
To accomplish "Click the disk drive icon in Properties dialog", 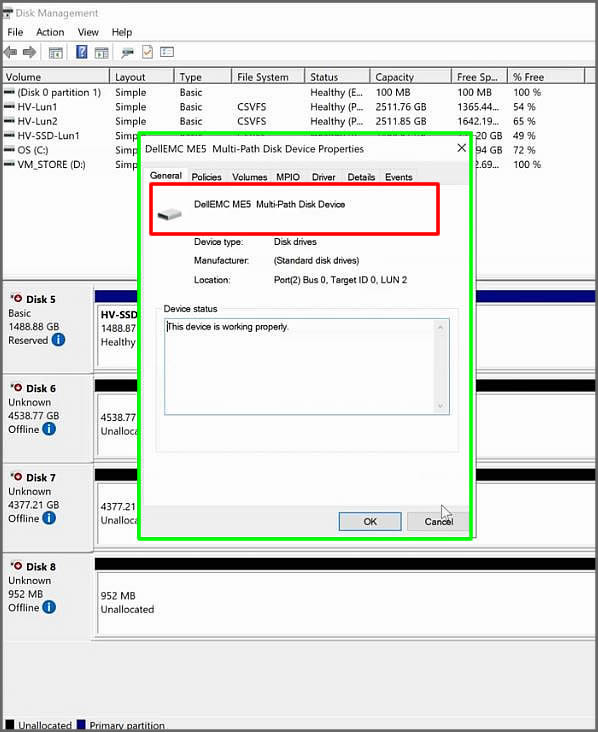I will 169,214.
